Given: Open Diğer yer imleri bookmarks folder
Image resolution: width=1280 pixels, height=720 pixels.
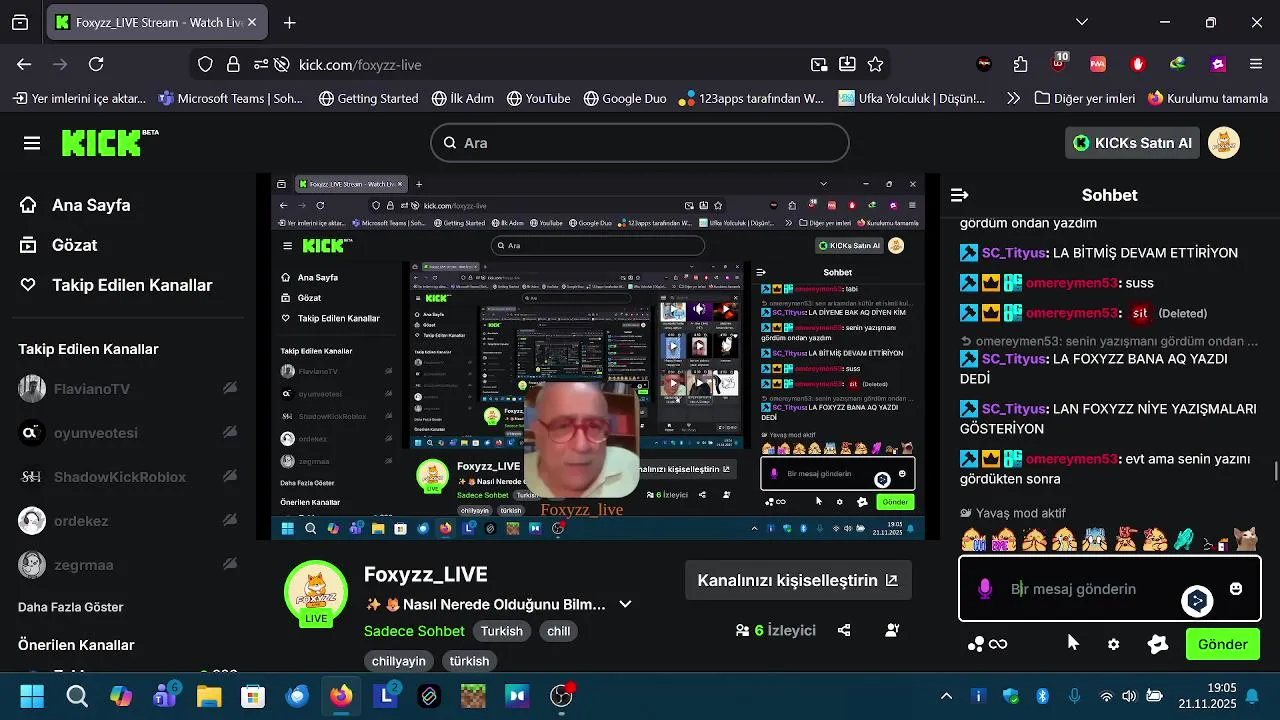Looking at the screenshot, I should (1085, 98).
